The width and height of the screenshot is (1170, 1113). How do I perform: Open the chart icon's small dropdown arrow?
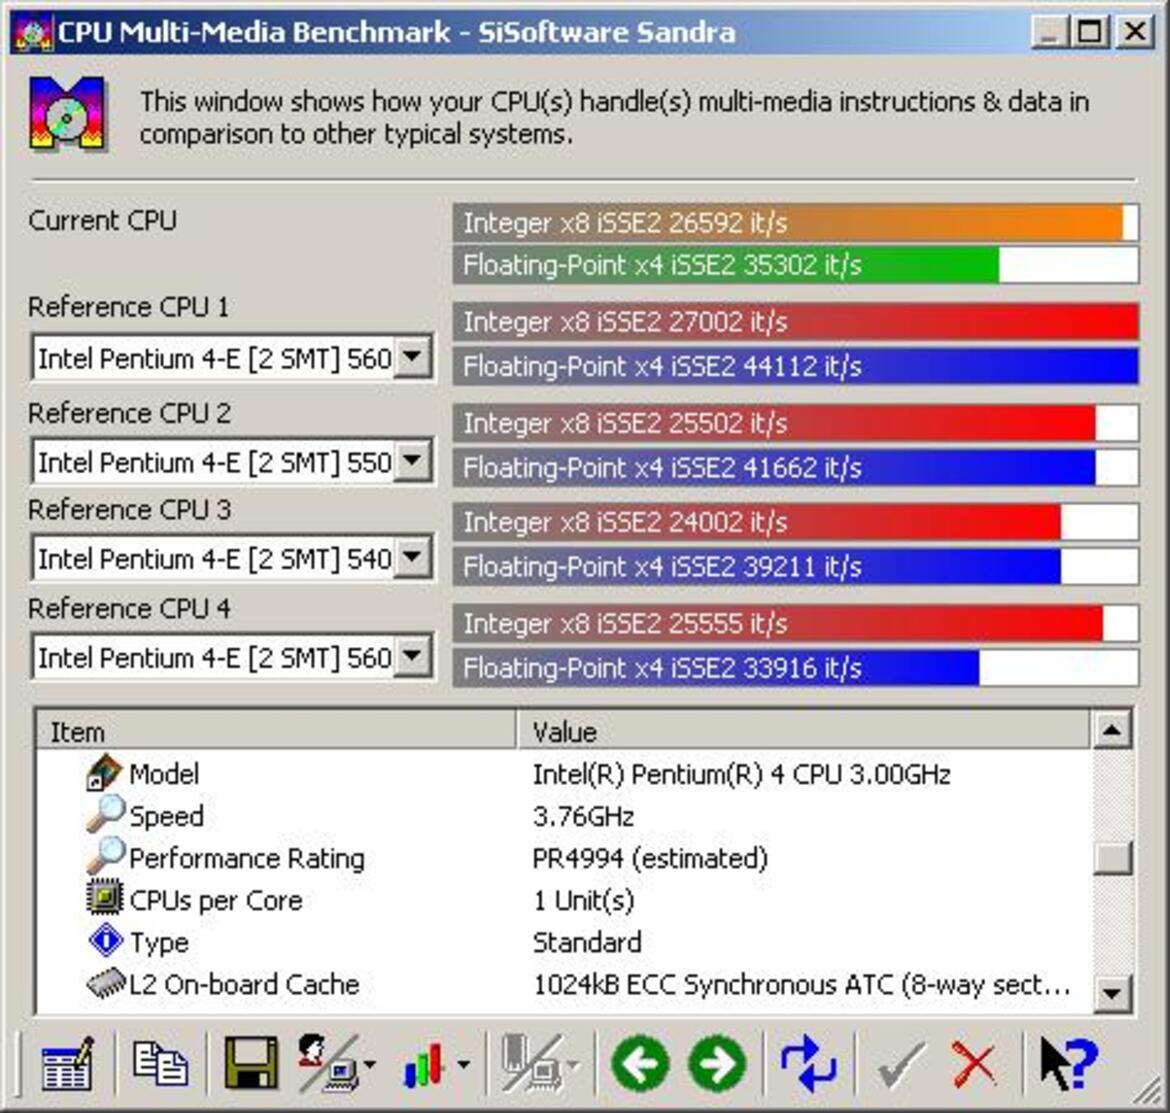[463, 1065]
